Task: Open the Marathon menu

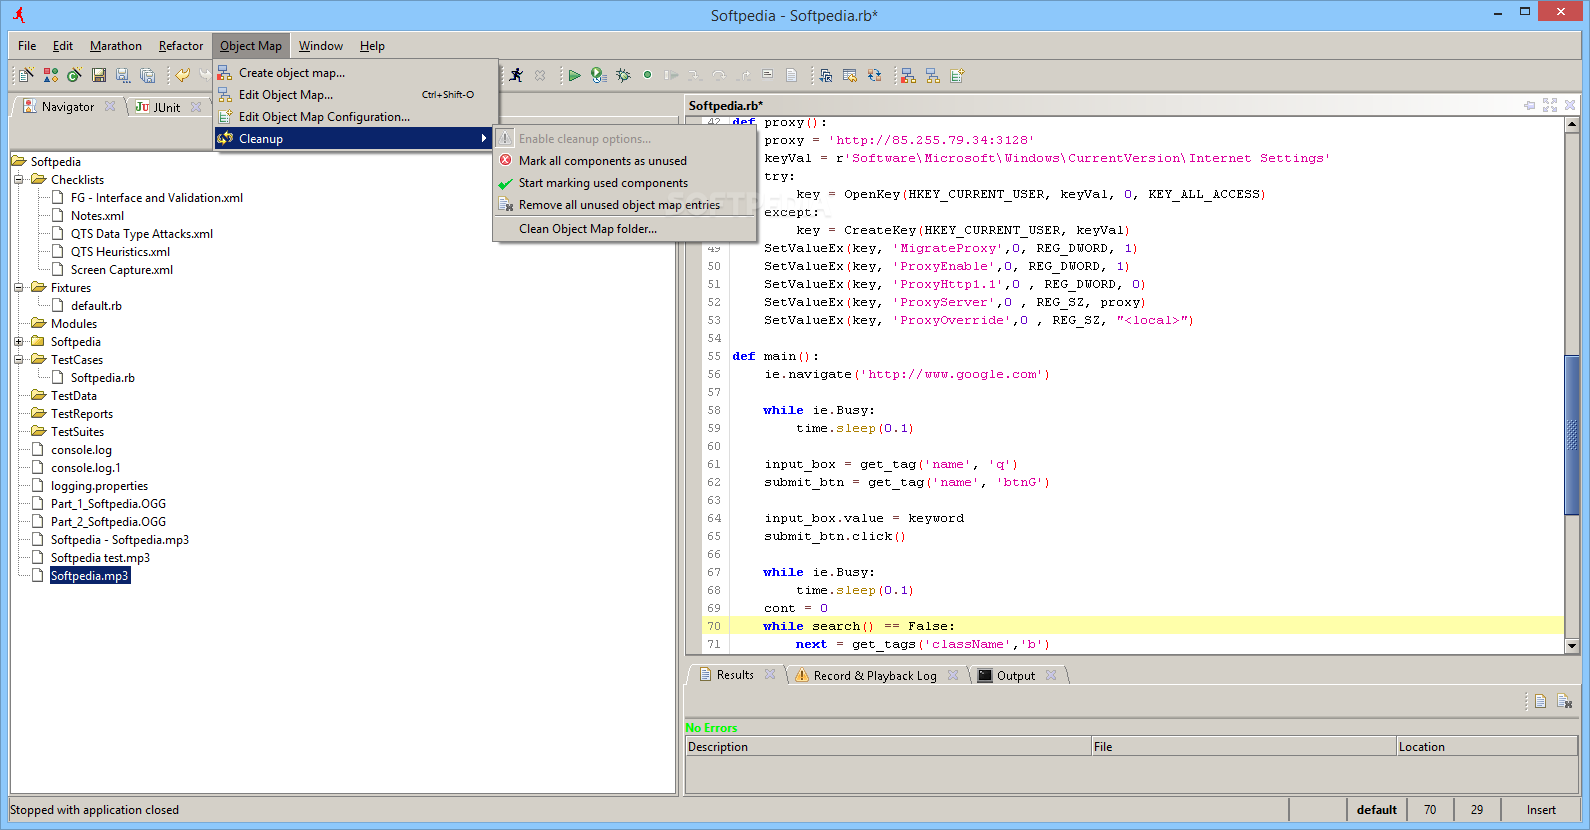Action: (x=116, y=46)
